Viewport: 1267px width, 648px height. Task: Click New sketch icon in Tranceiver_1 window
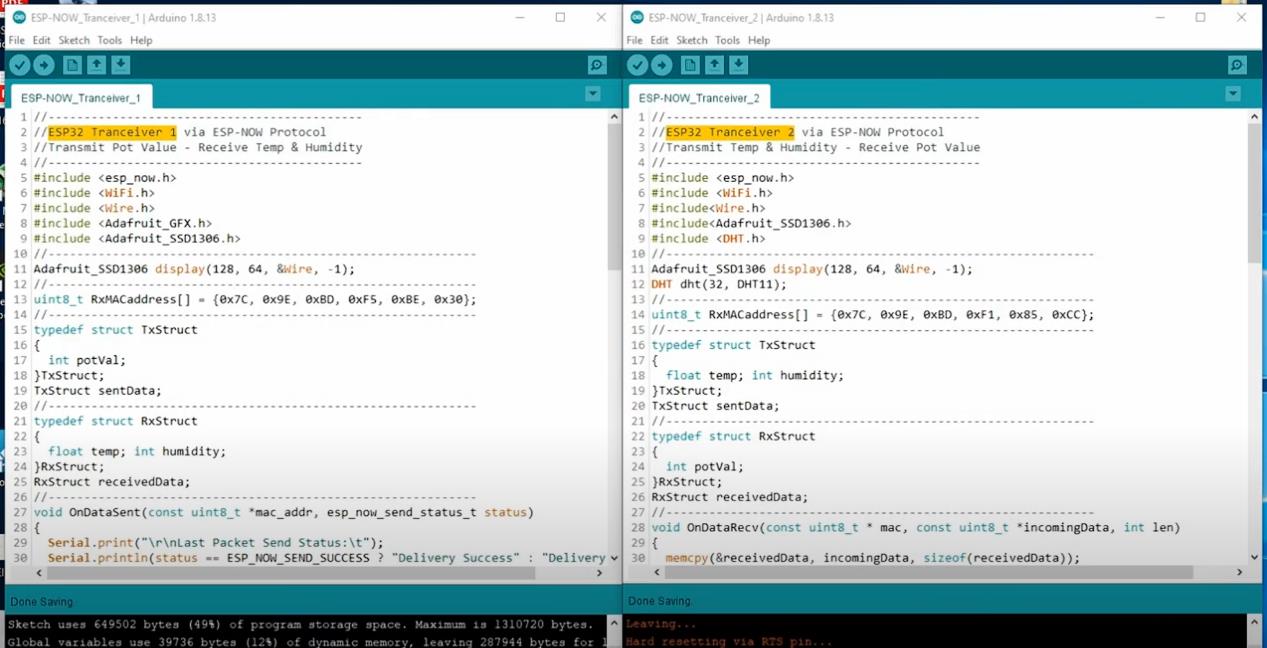coord(72,65)
